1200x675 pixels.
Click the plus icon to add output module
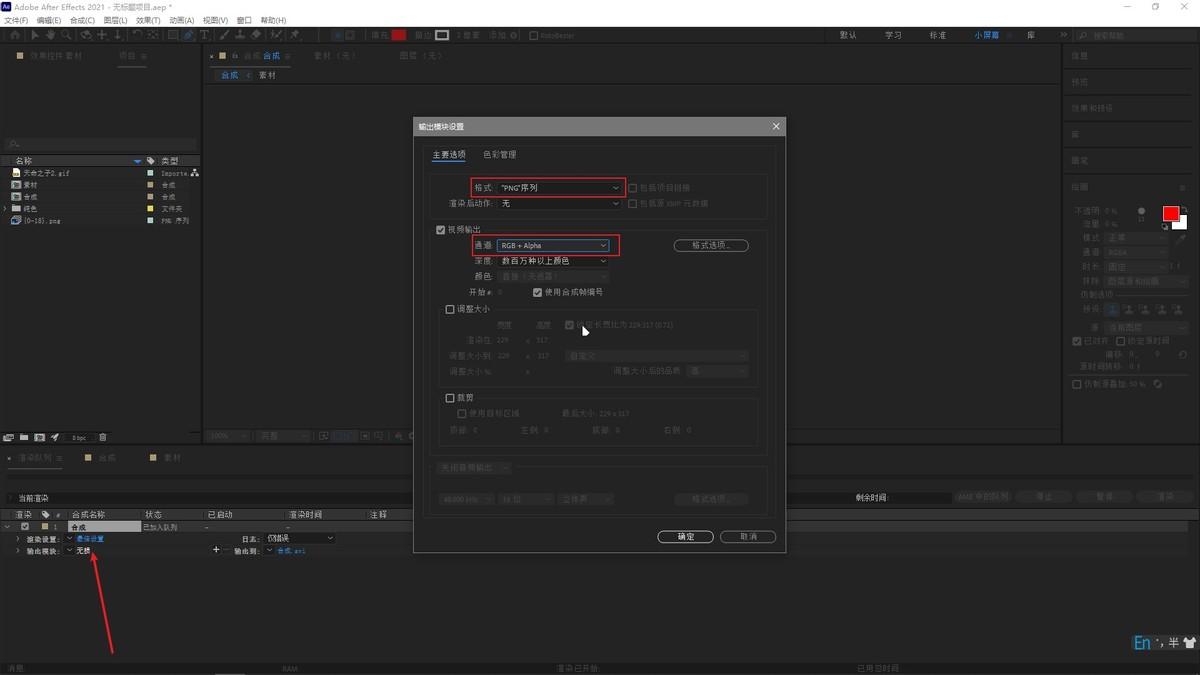(x=216, y=550)
